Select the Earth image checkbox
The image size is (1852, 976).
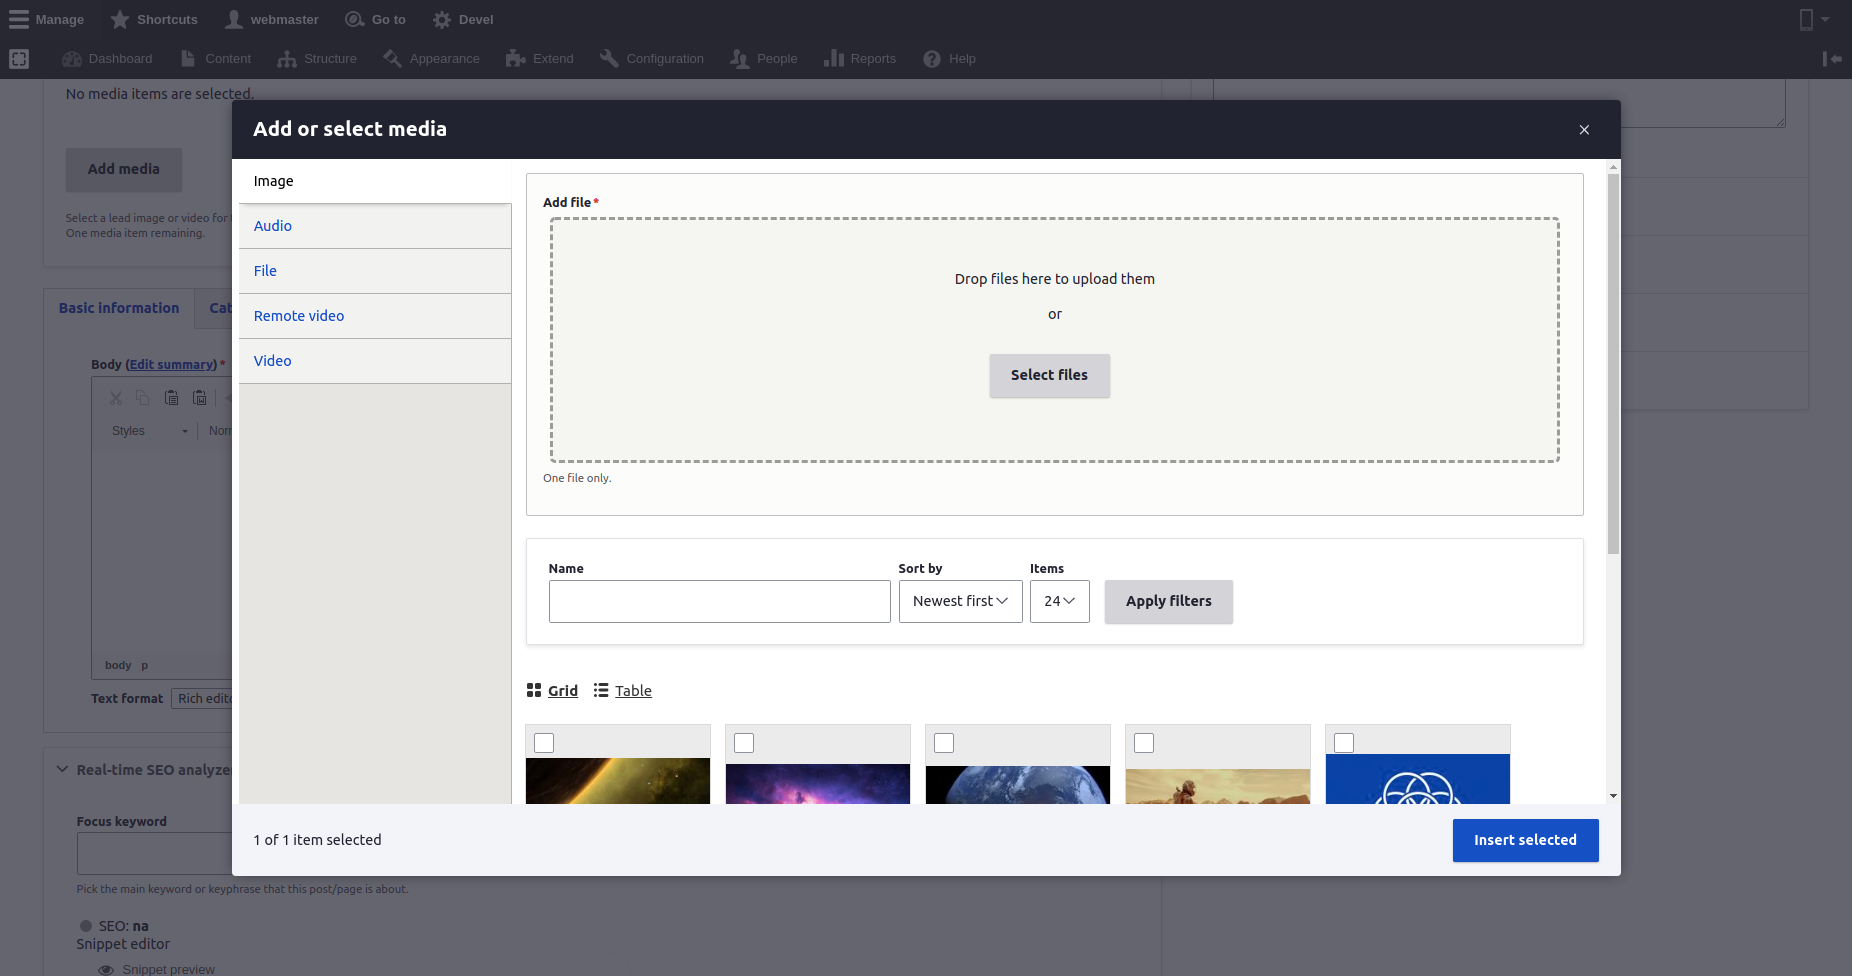(944, 743)
